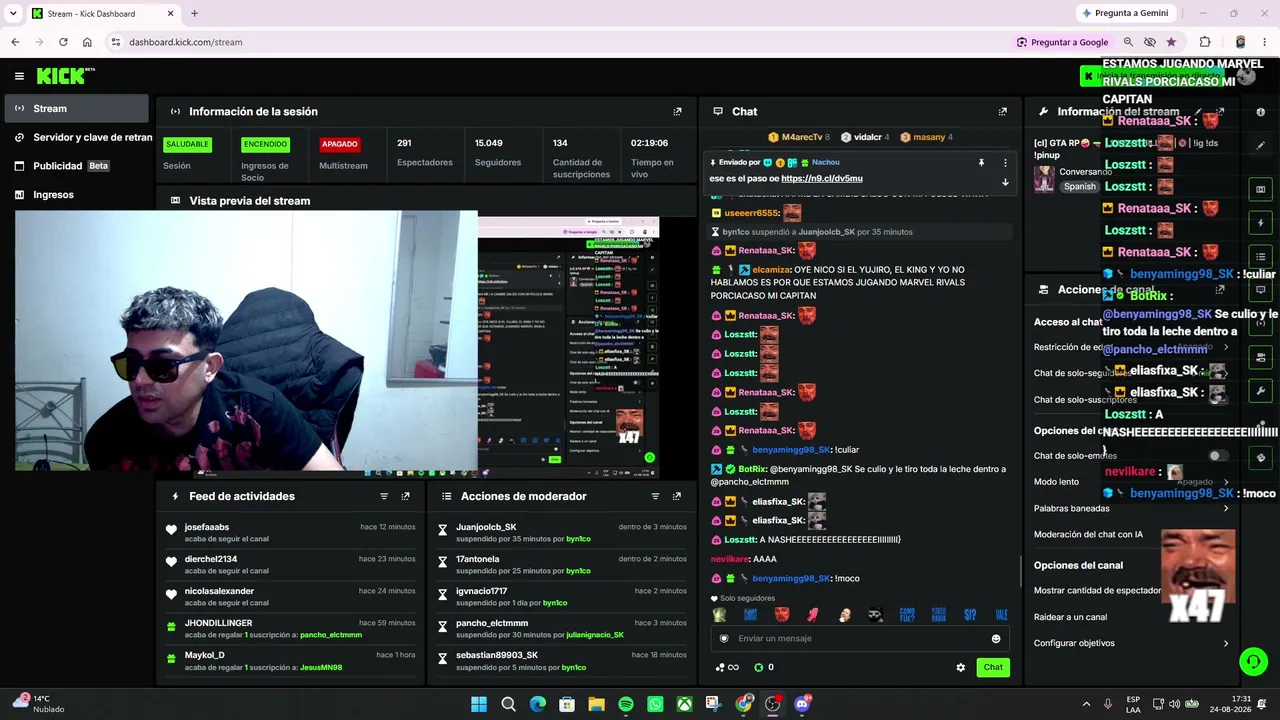The height and width of the screenshot is (720, 1280).
Task: Insert the pink rocket emote
Action: pos(813,614)
